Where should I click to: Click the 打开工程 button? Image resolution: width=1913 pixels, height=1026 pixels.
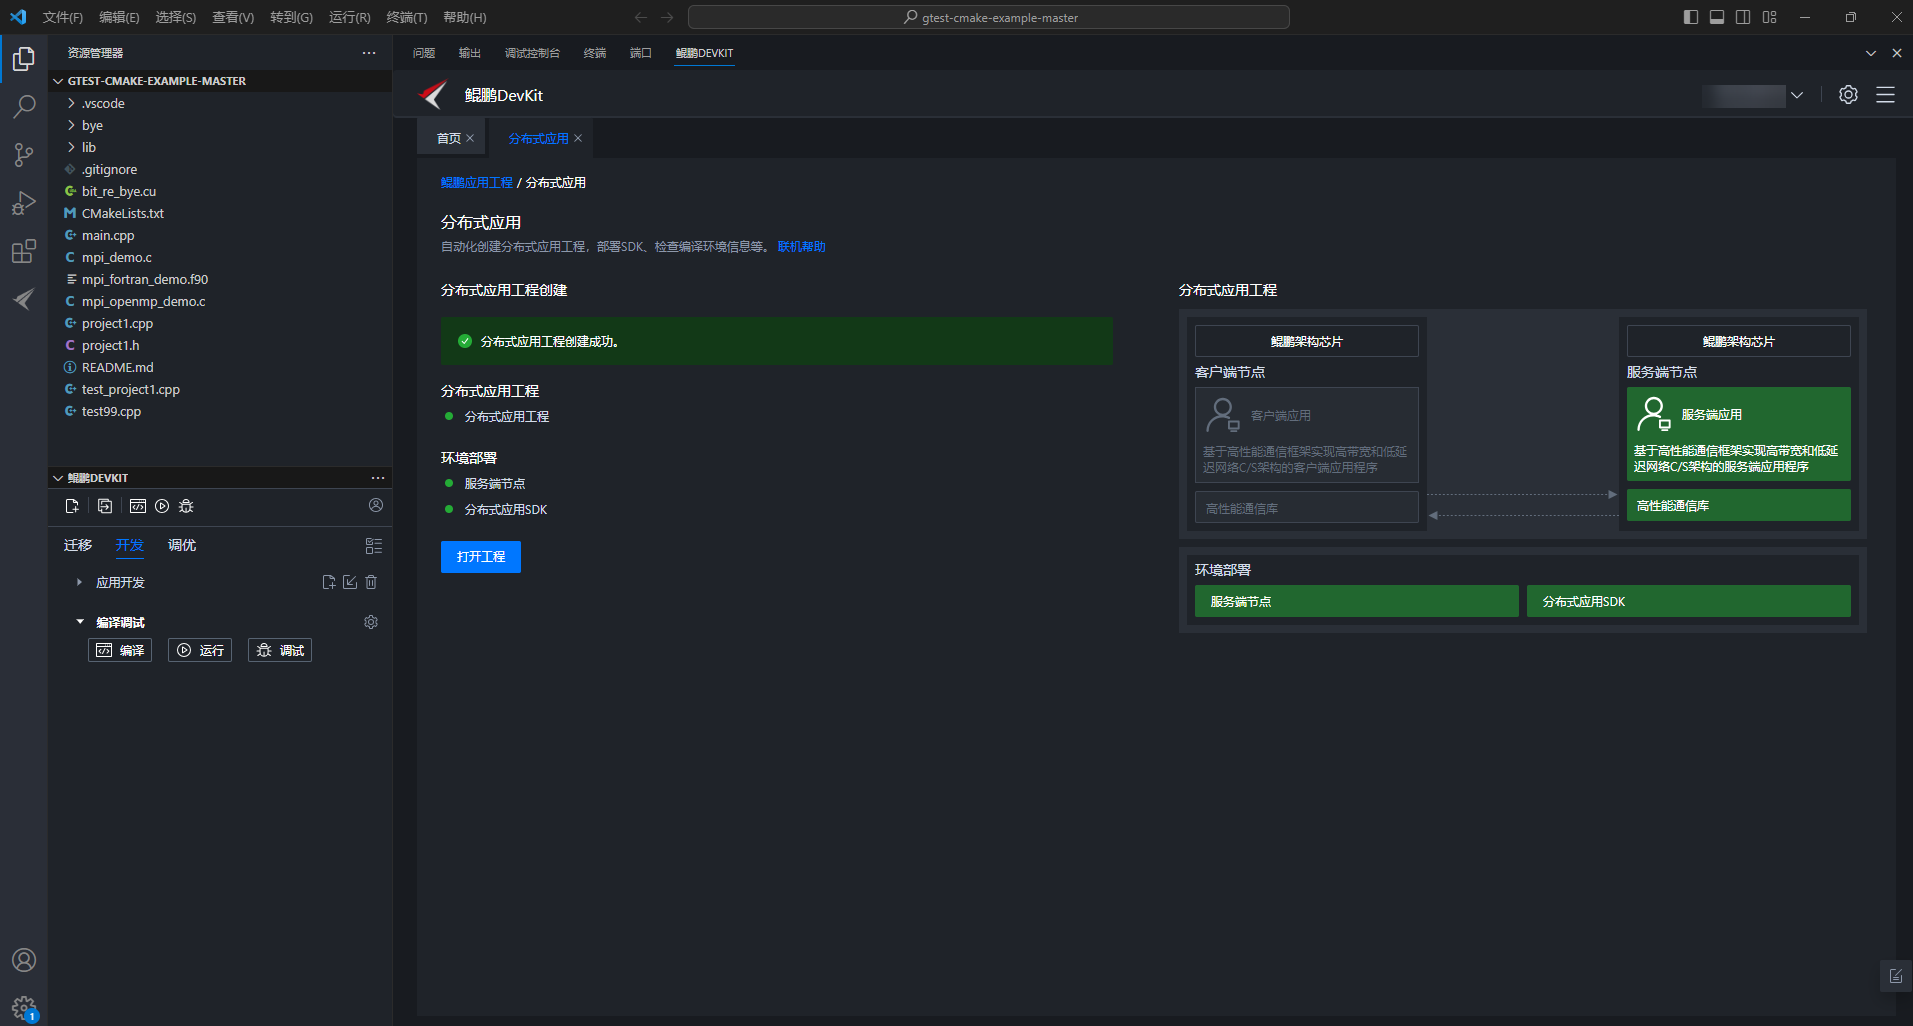(x=481, y=557)
